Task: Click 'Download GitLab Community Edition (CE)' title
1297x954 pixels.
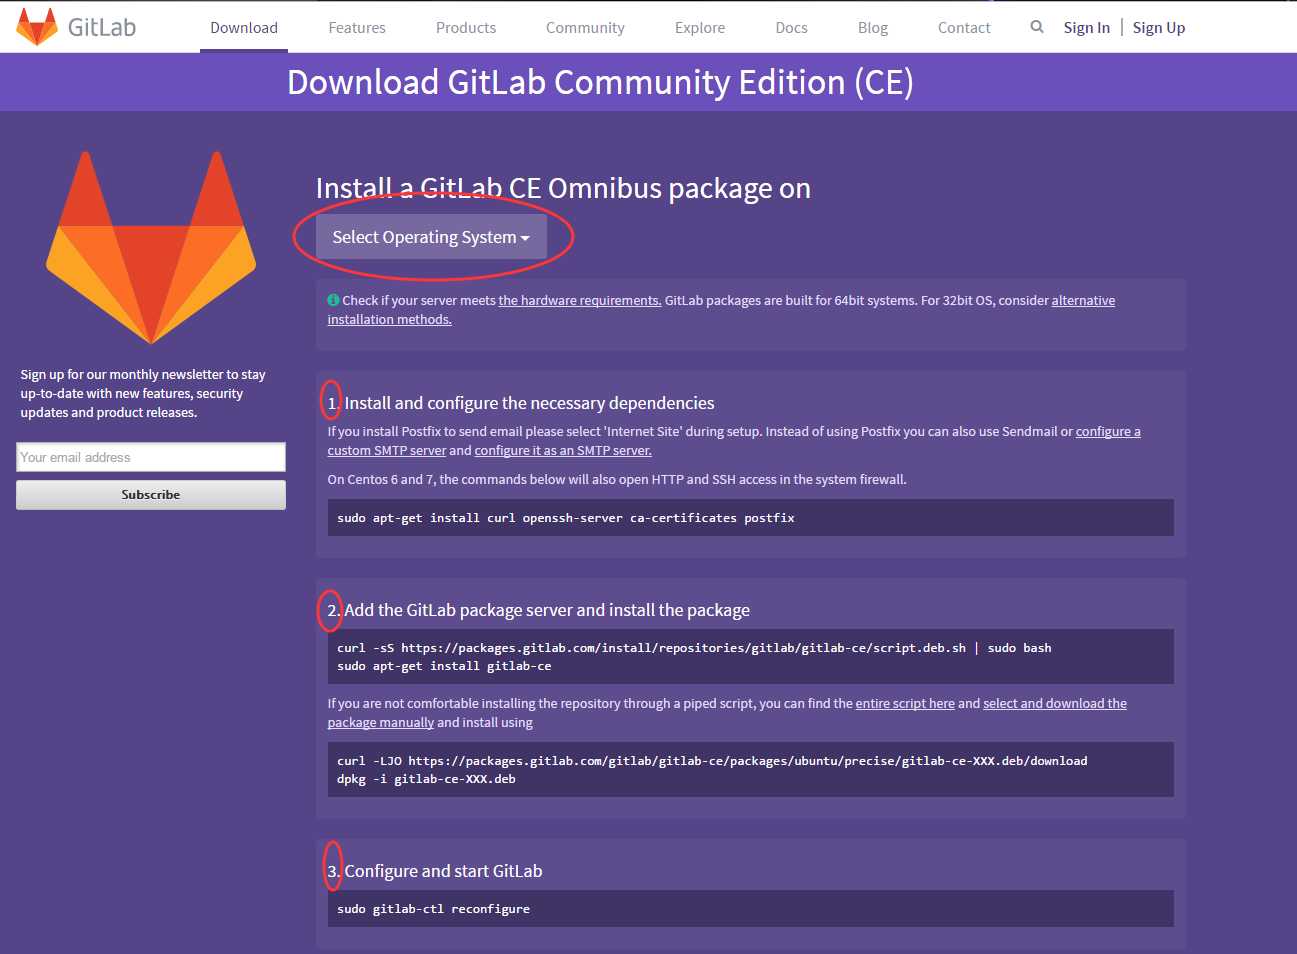Action: pyautogui.click(x=600, y=82)
